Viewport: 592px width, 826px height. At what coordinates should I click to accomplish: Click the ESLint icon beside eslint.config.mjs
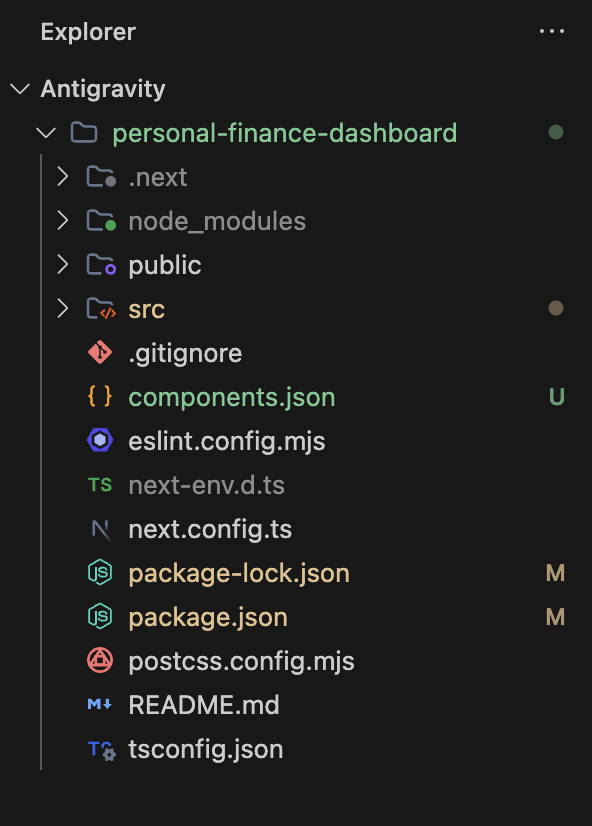click(x=99, y=440)
